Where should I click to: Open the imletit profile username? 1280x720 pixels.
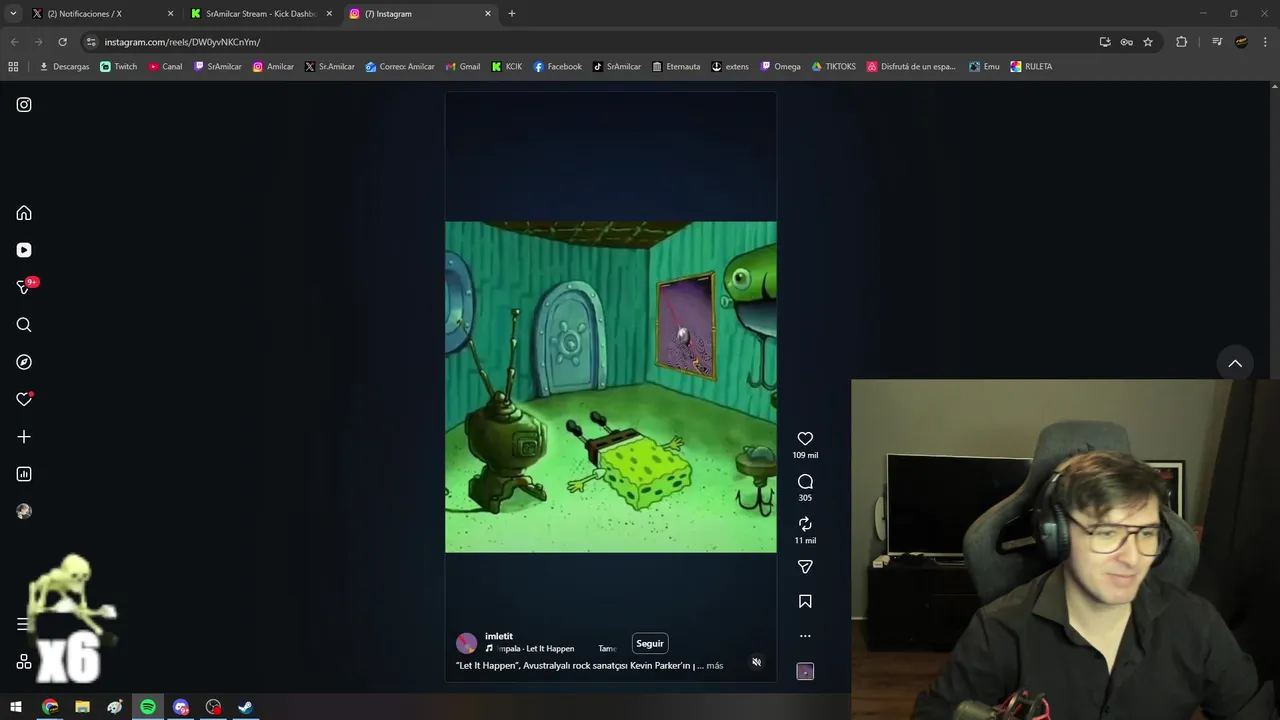point(499,636)
